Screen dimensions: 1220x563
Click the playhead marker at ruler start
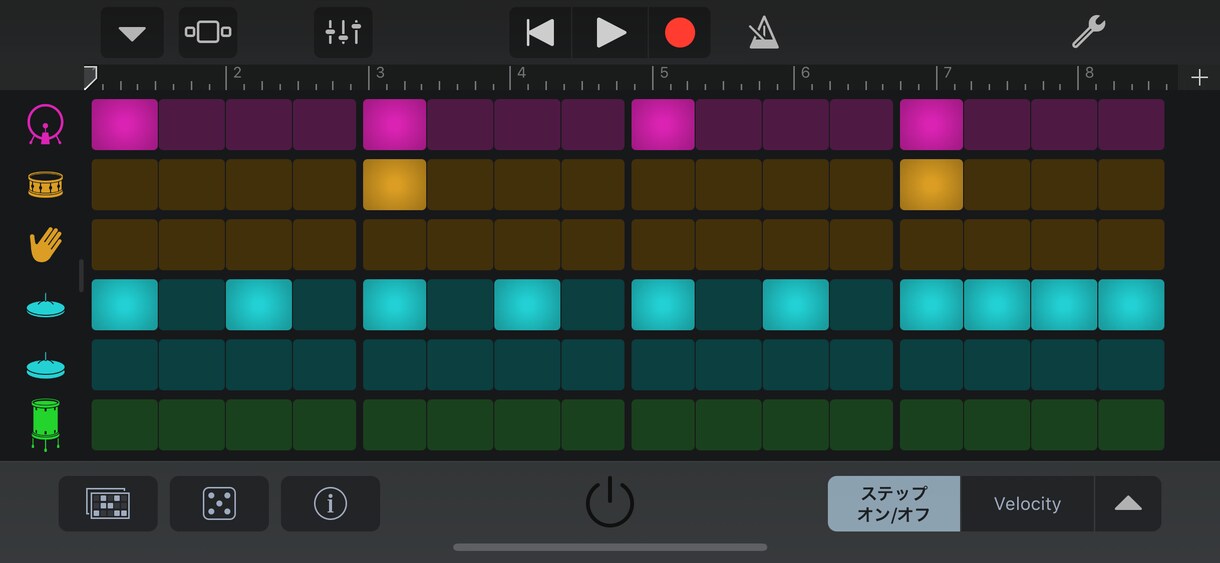pyautogui.click(x=90, y=76)
